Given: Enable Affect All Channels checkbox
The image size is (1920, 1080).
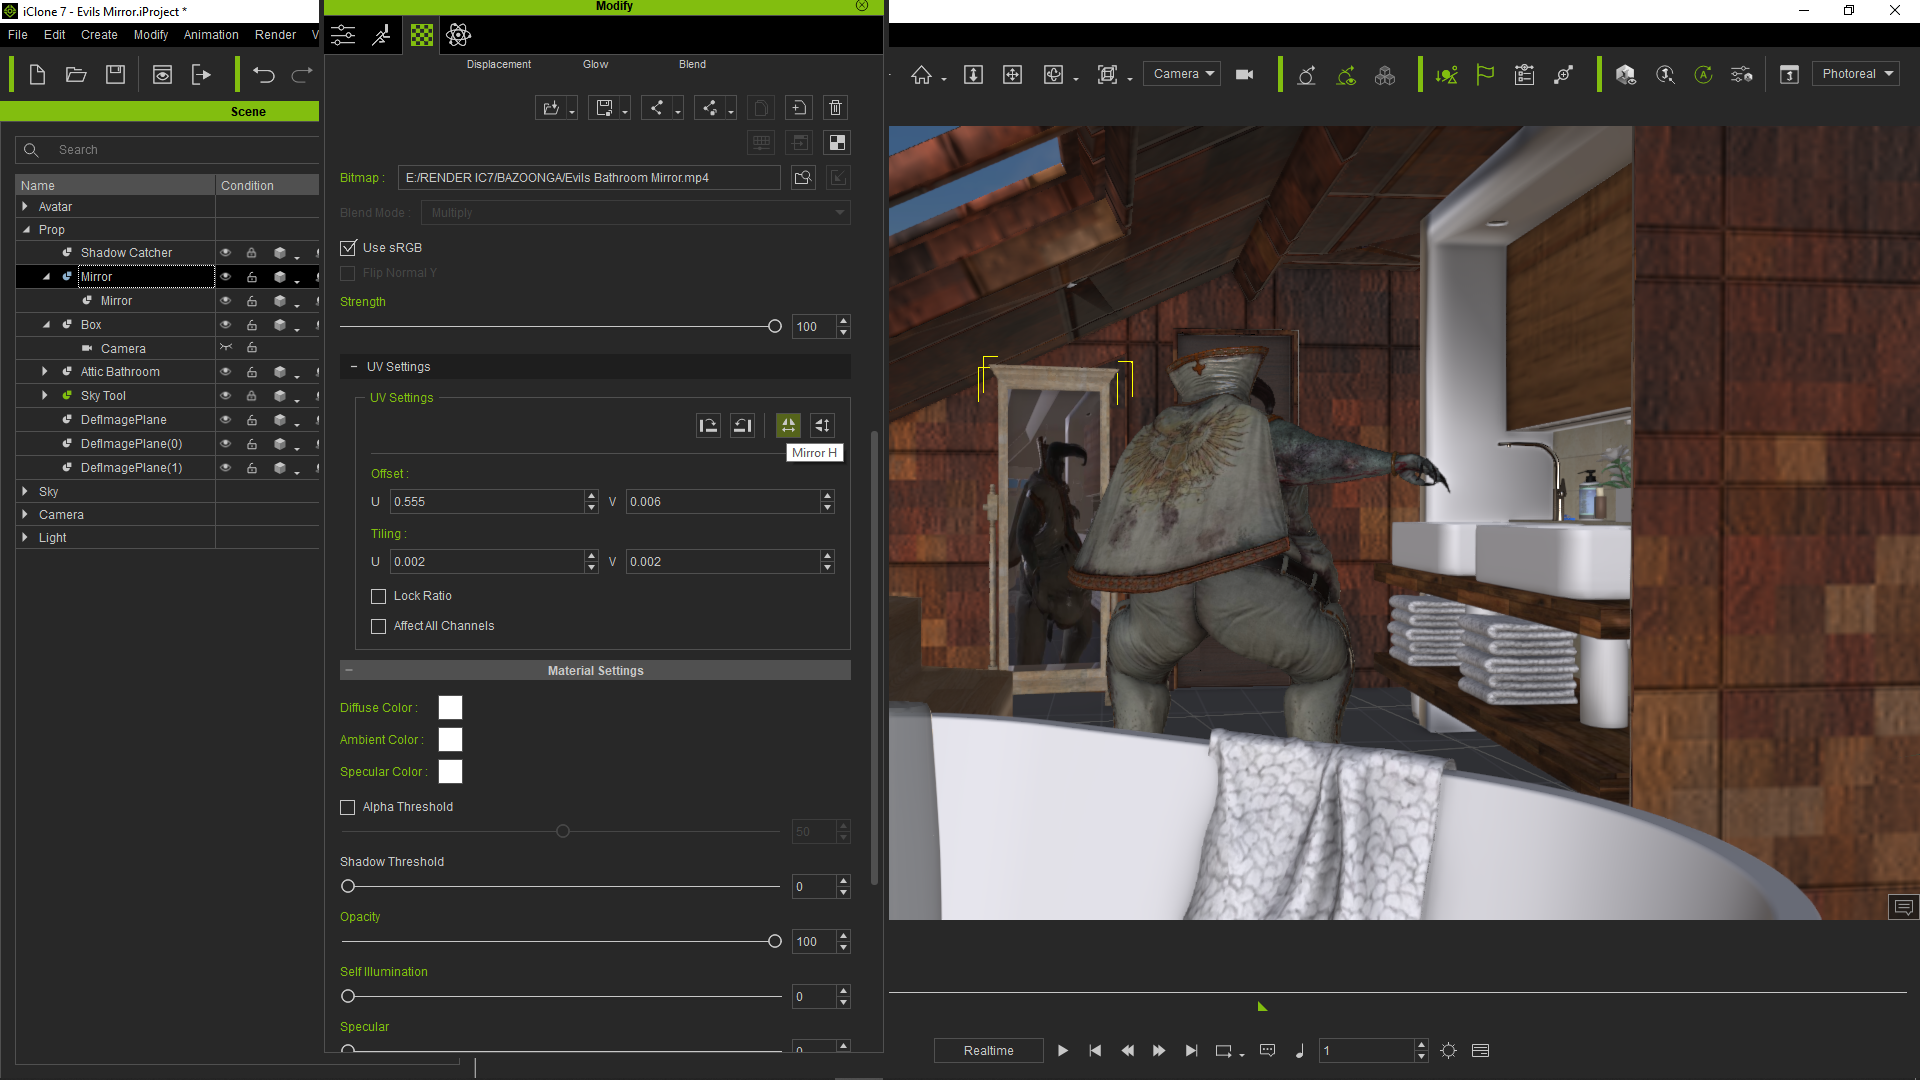Looking at the screenshot, I should pos(378,627).
